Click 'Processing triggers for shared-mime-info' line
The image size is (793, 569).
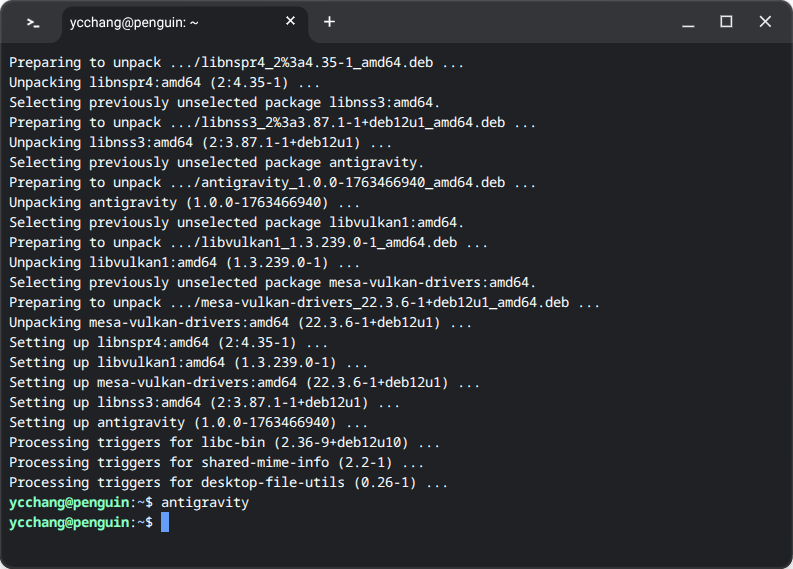pos(215,463)
